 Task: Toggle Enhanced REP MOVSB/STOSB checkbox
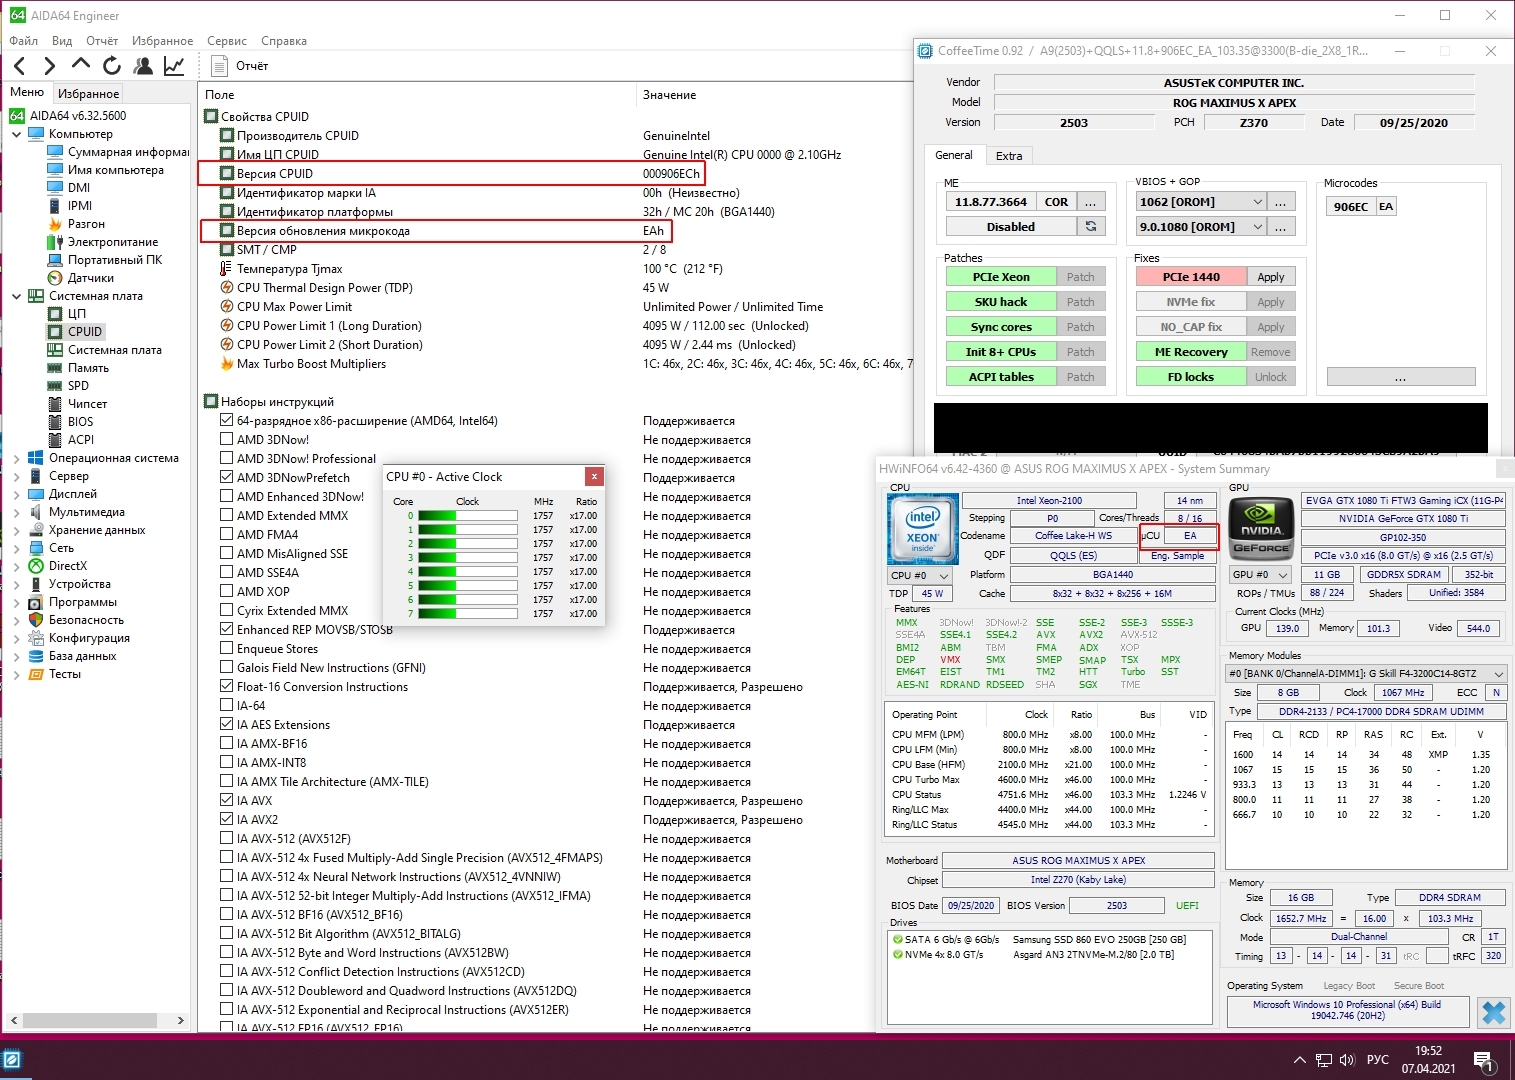click(x=227, y=630)
